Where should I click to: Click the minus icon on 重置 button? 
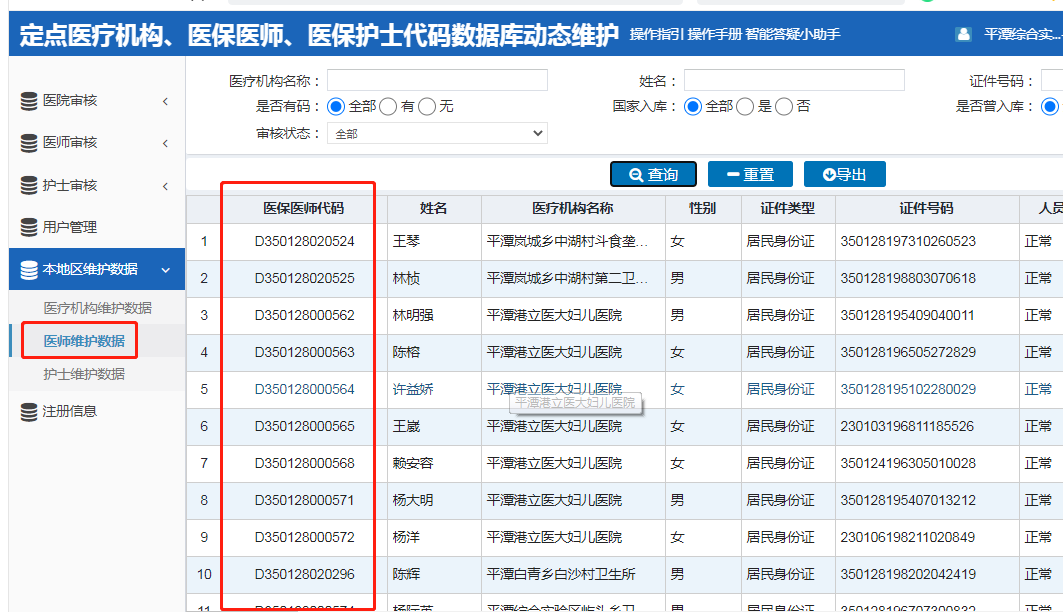point(733,174)
